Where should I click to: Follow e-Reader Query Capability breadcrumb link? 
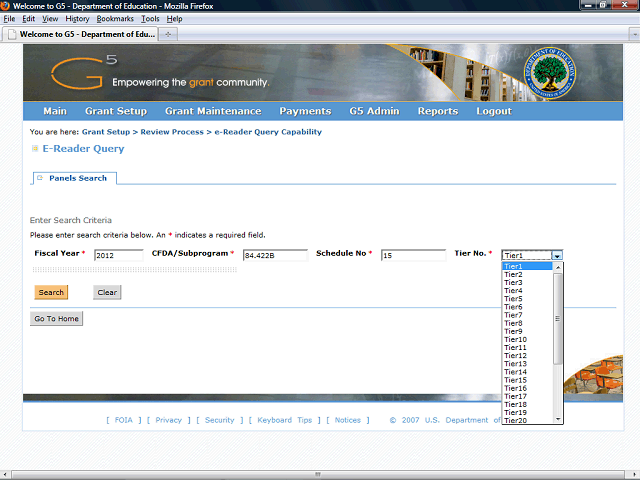click(x=268, y=132)
